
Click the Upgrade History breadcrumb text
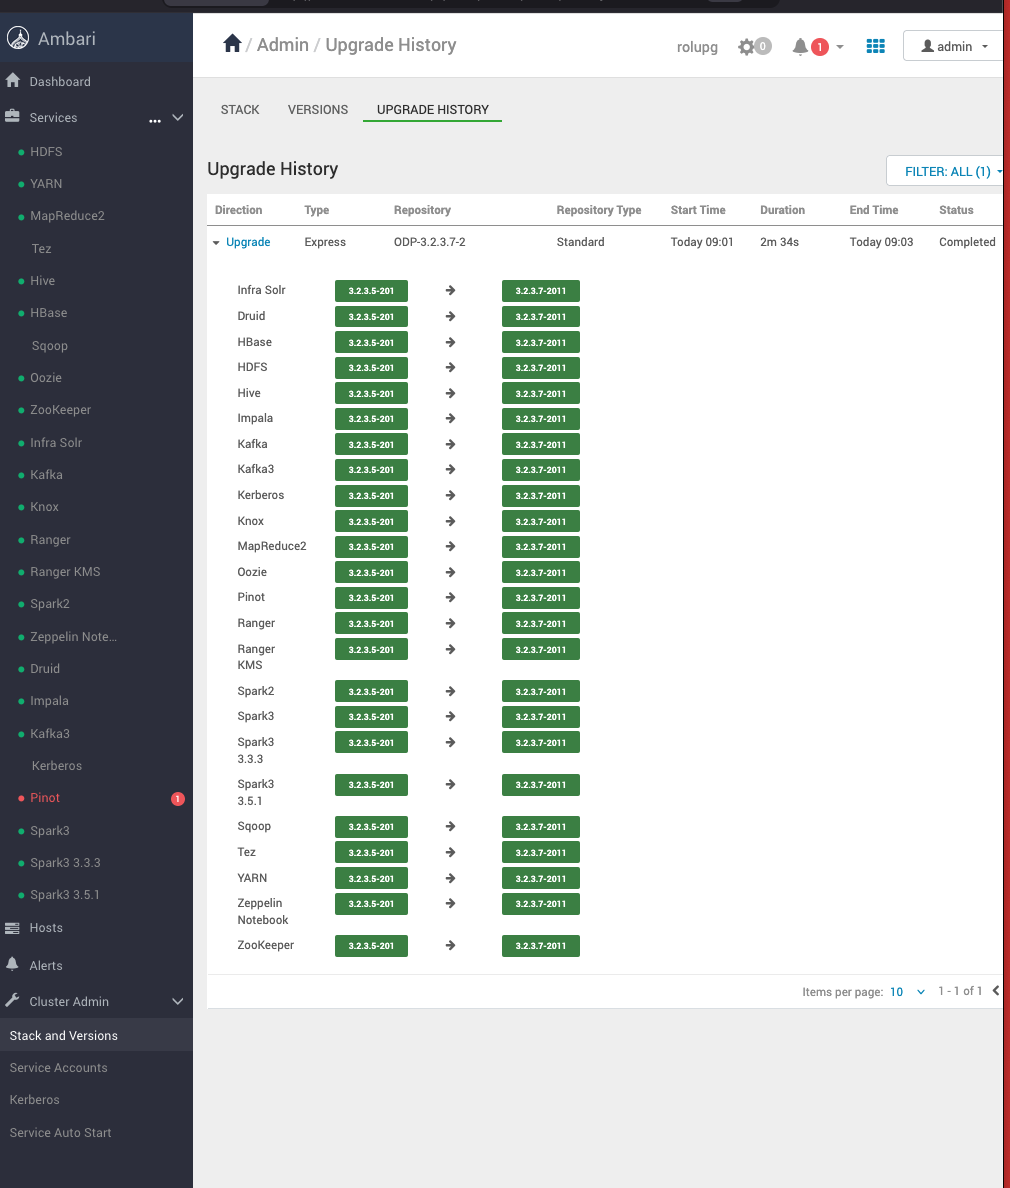[x=391, y=45]
